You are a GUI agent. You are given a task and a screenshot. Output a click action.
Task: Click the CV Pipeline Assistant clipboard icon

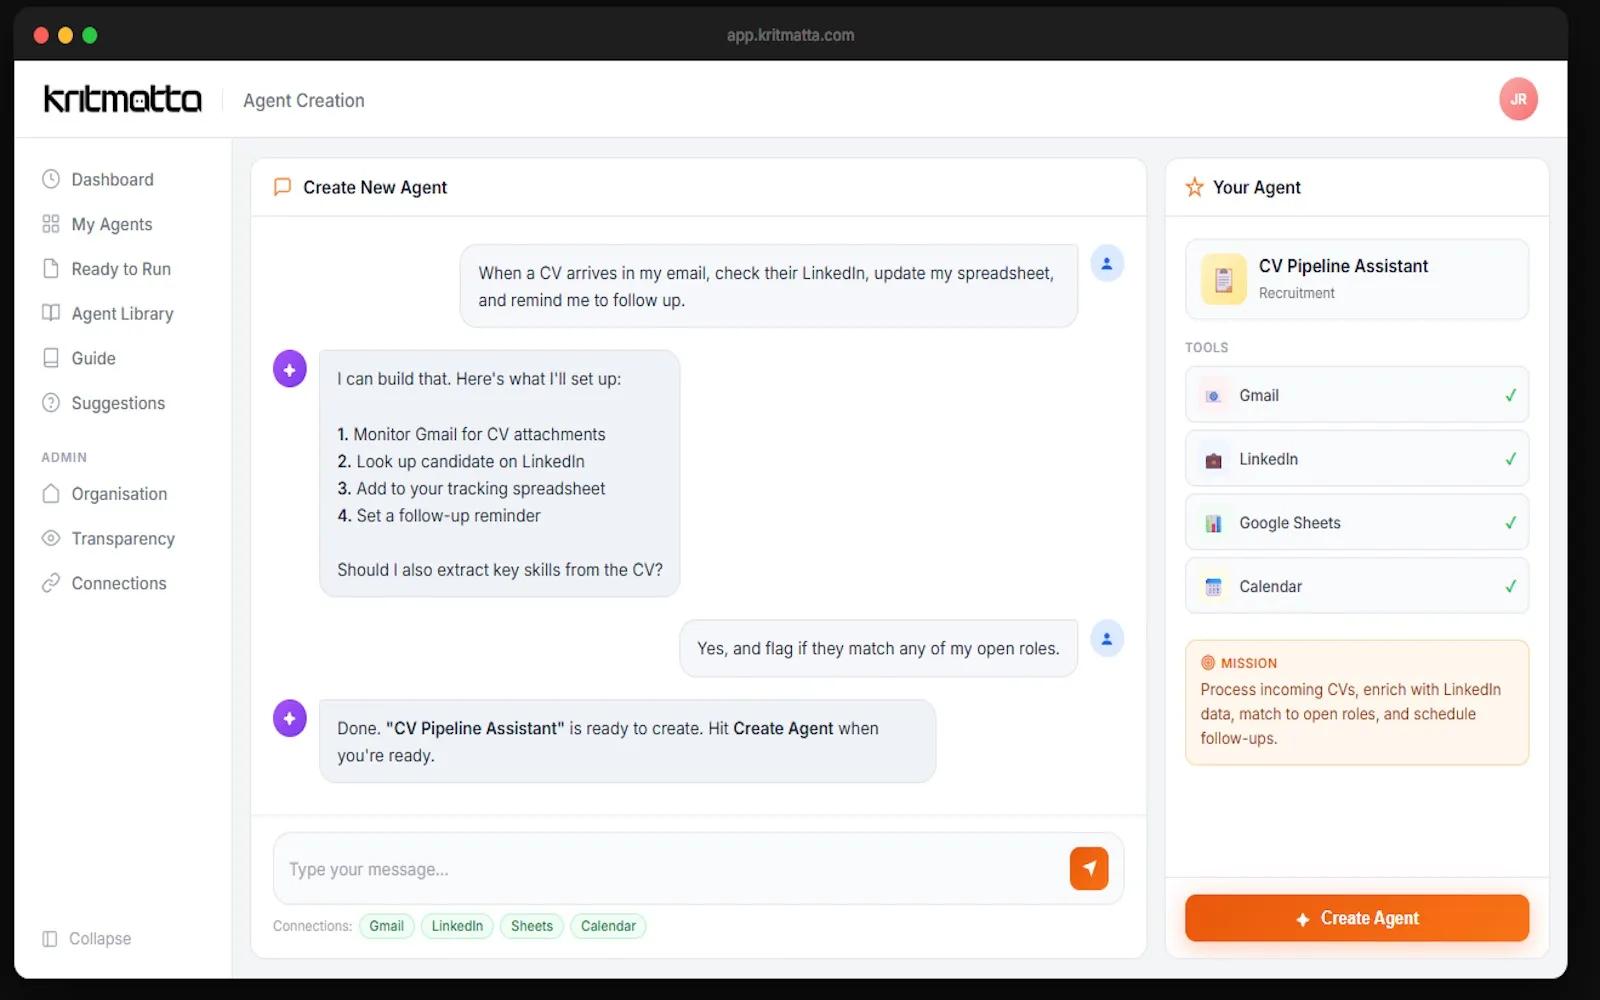(1223, 279)
